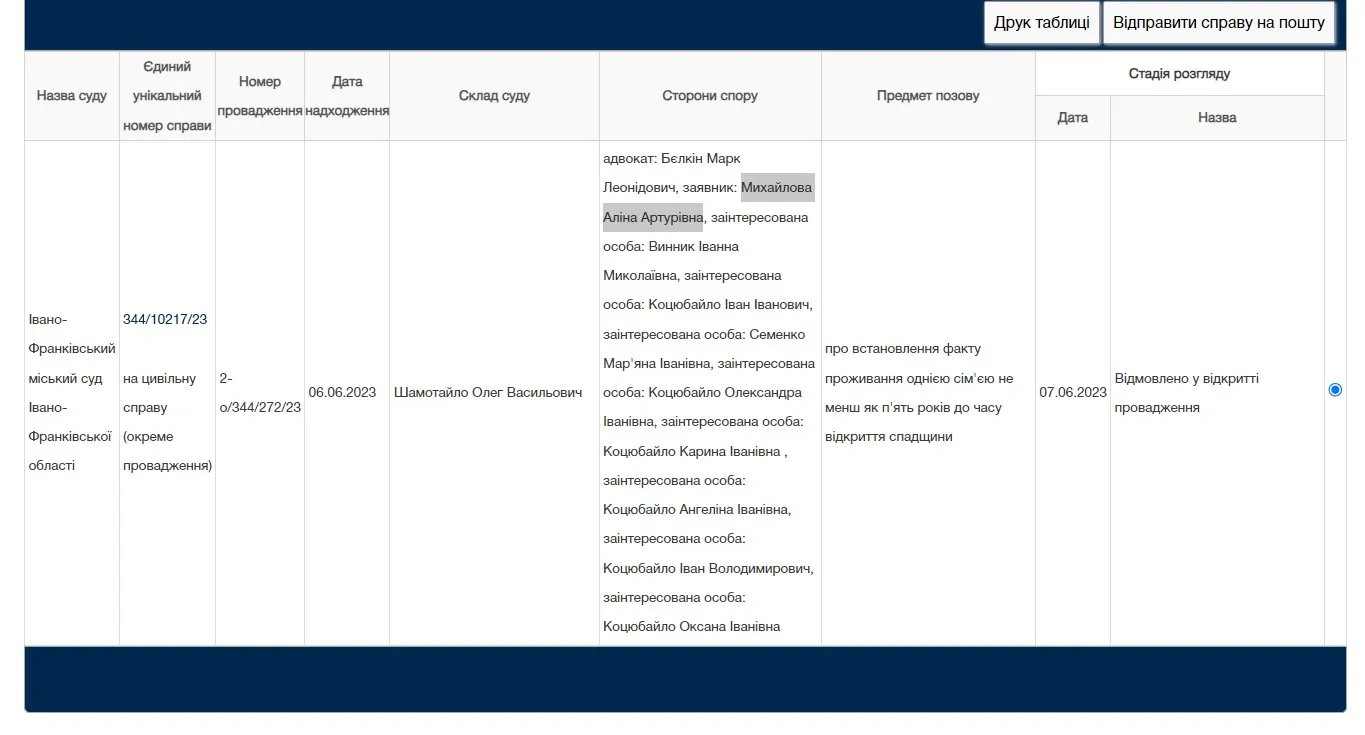Screen dimensions: 1365x735
Task: Click the "Дата надходження" column header
Action: [347, 96]
